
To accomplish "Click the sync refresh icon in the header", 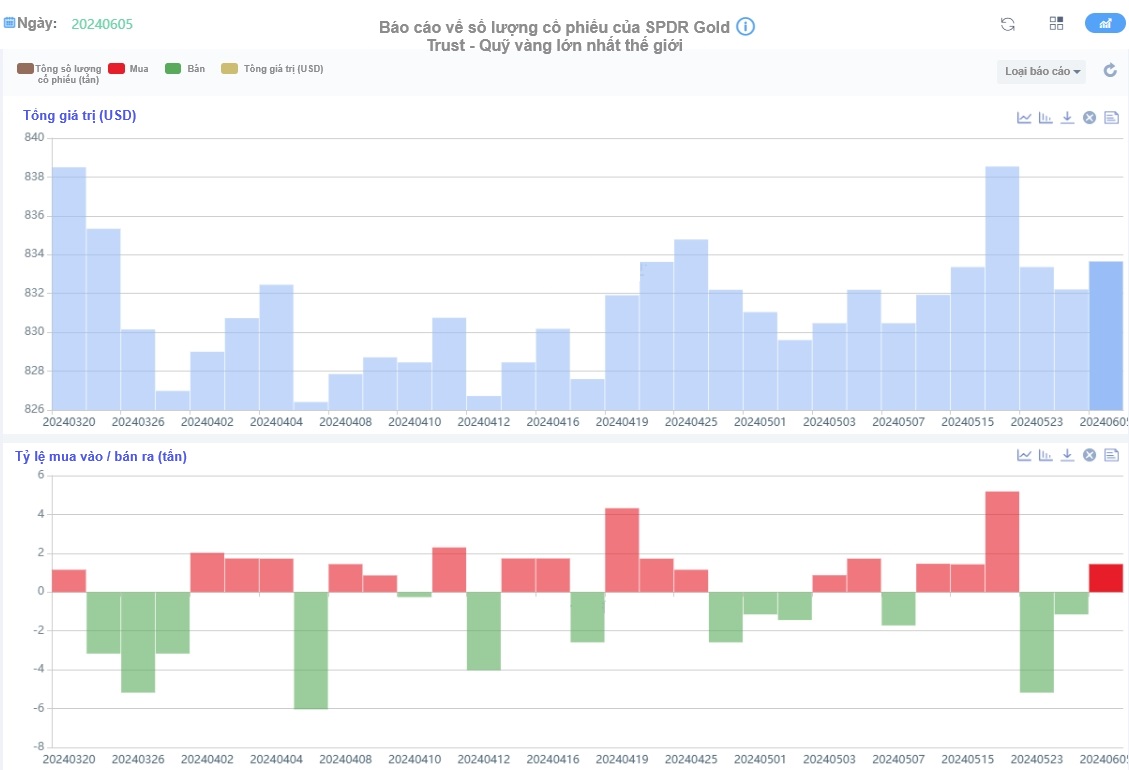I will tap(1007, 24).
